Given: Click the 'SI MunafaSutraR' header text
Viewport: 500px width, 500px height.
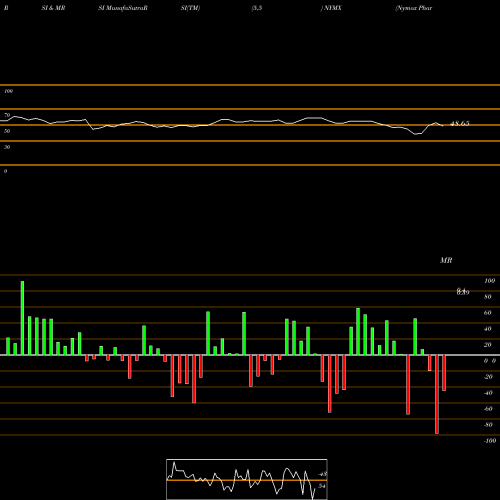Looking at the screenshot, I should pyautogui.click(x=123, y=8).
